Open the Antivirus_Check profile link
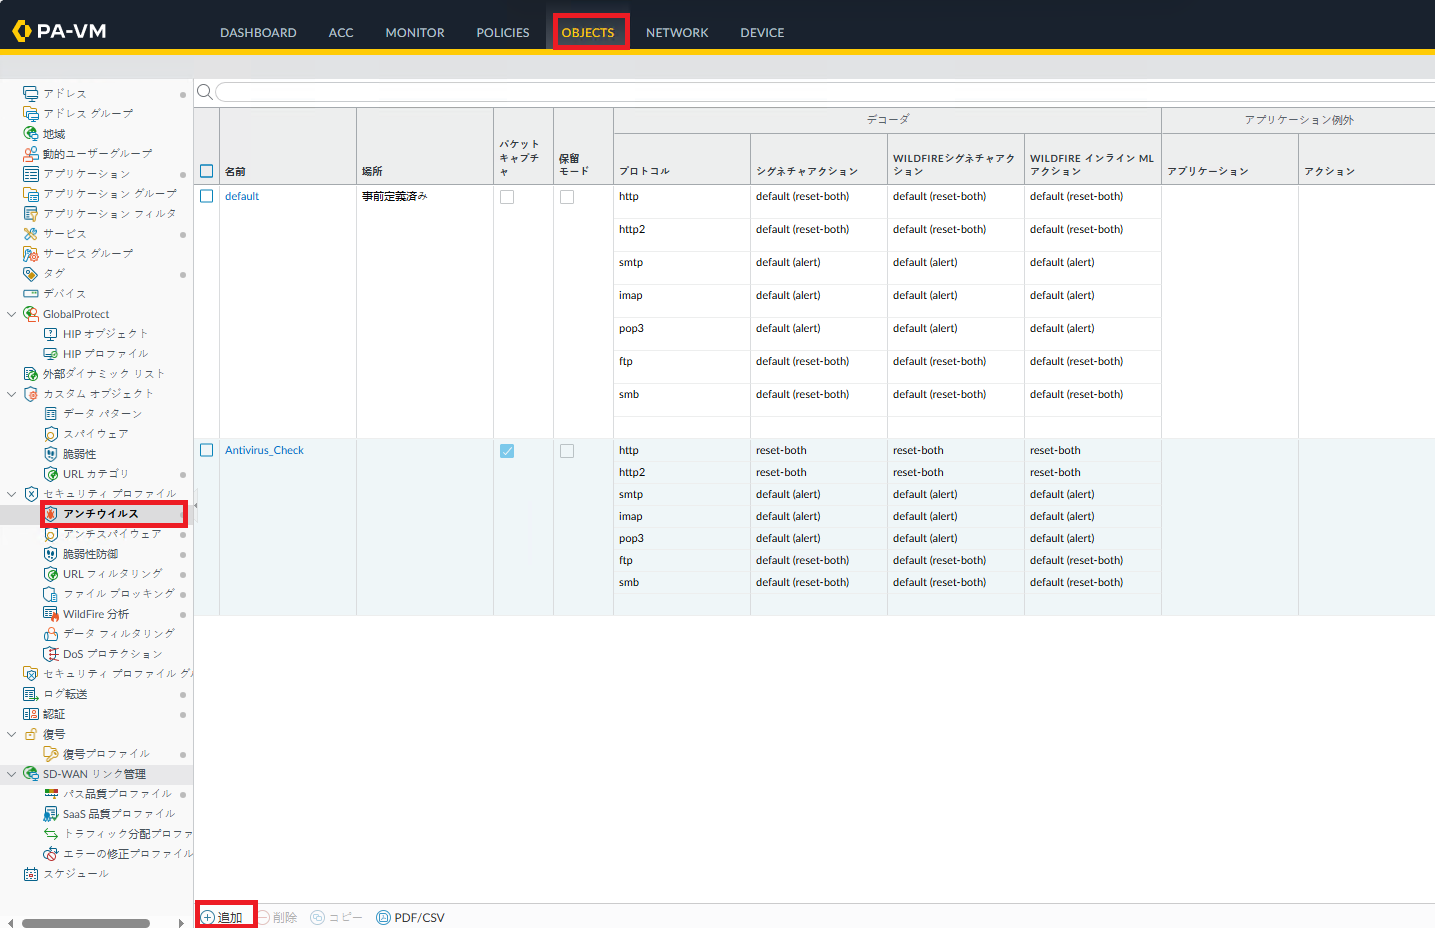Image resolution: width=1435 pixels, height=928 pixels. [264, 451]
